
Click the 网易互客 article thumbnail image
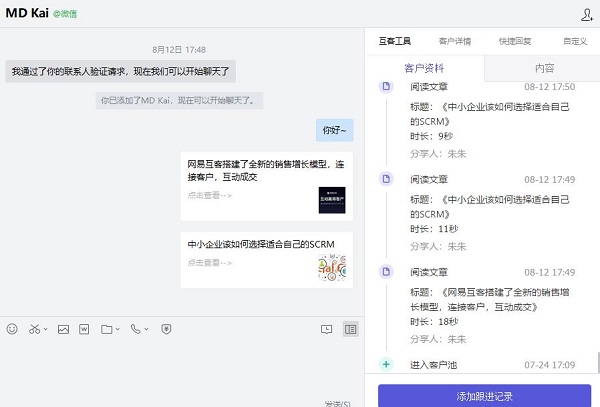(331, 199)
